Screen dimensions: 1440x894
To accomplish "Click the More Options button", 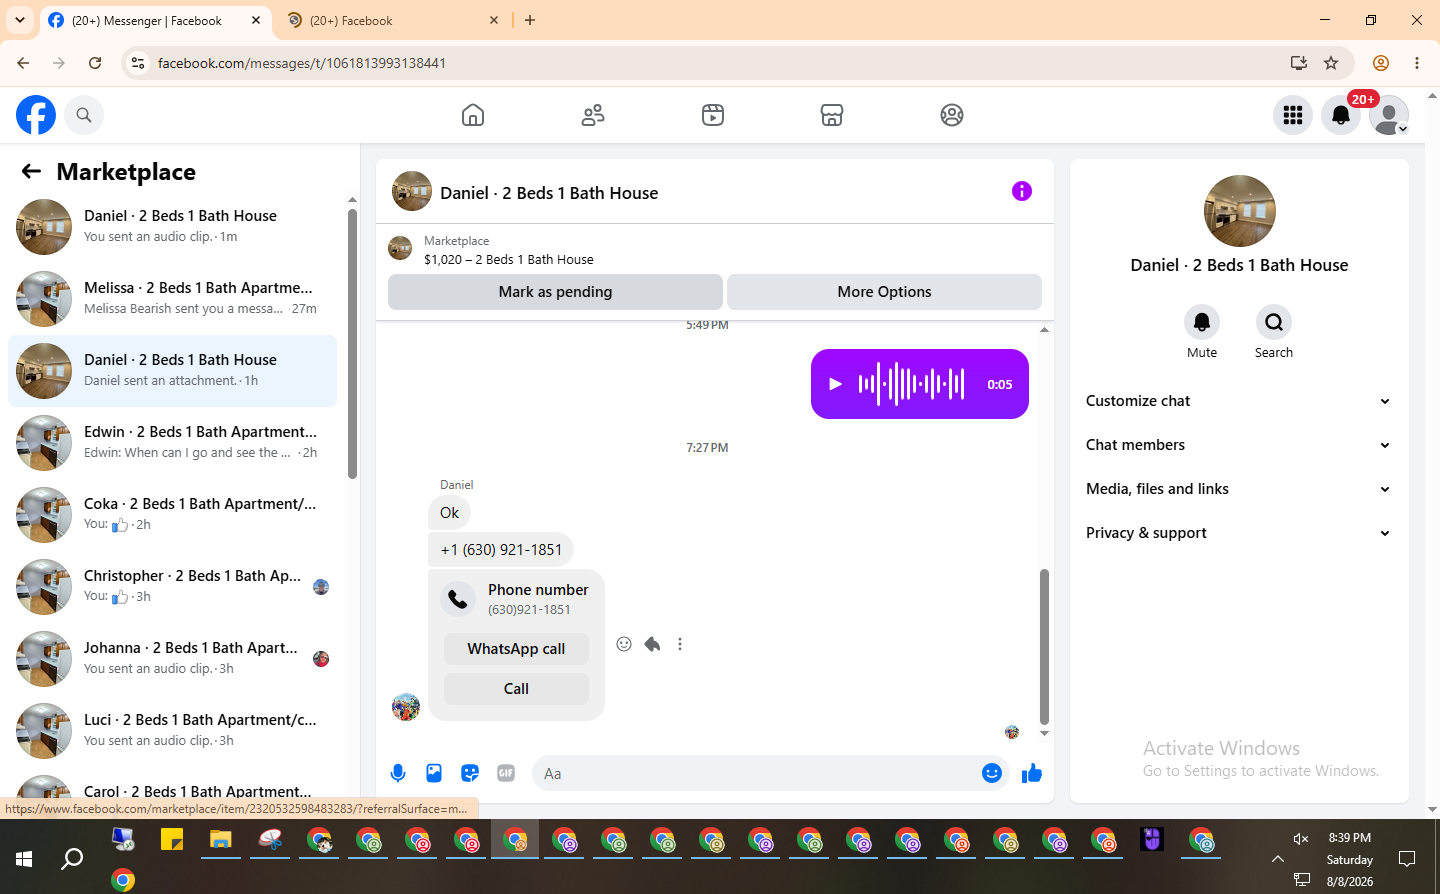I will pyautogui.click(x=884, y=292).
